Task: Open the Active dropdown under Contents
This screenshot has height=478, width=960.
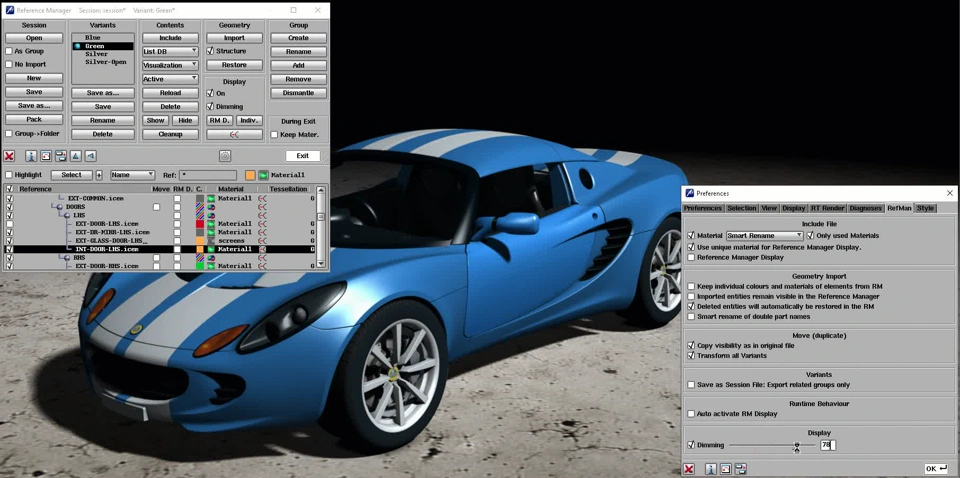Action: 170,79
